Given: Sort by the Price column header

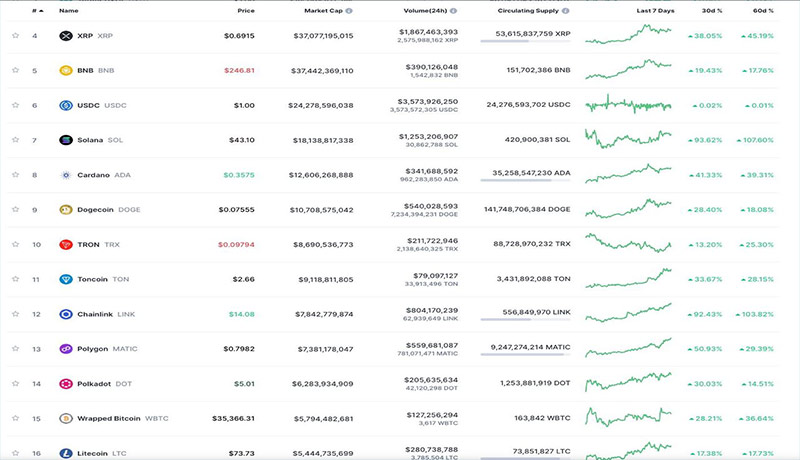Looking at the screenshot, I should tap(246, 10).
